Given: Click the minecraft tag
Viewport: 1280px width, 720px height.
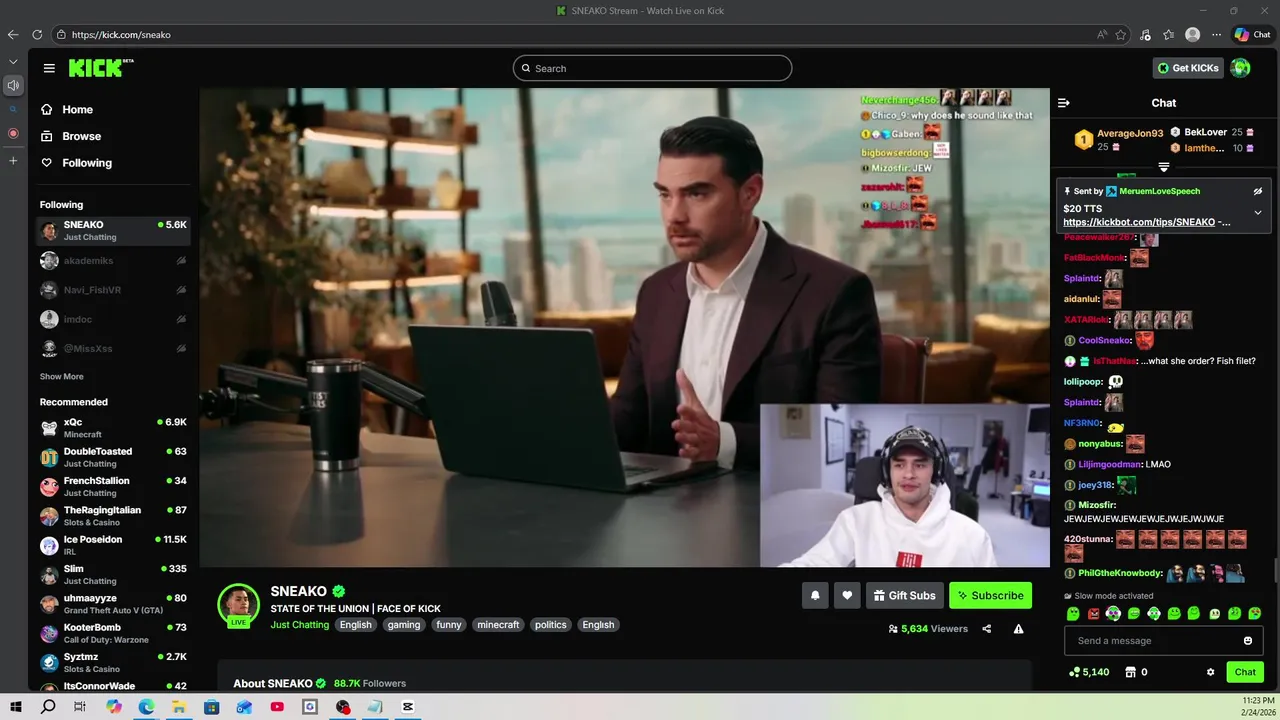Looking at the screenshot, I should click(x=498, y=625).
